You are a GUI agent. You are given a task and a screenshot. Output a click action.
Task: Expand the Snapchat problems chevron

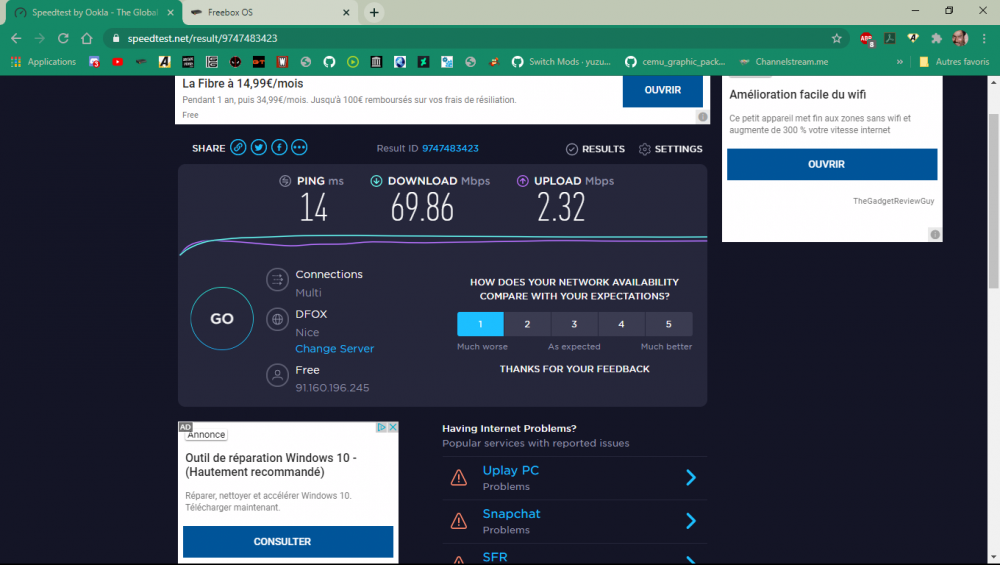[690, 520]
